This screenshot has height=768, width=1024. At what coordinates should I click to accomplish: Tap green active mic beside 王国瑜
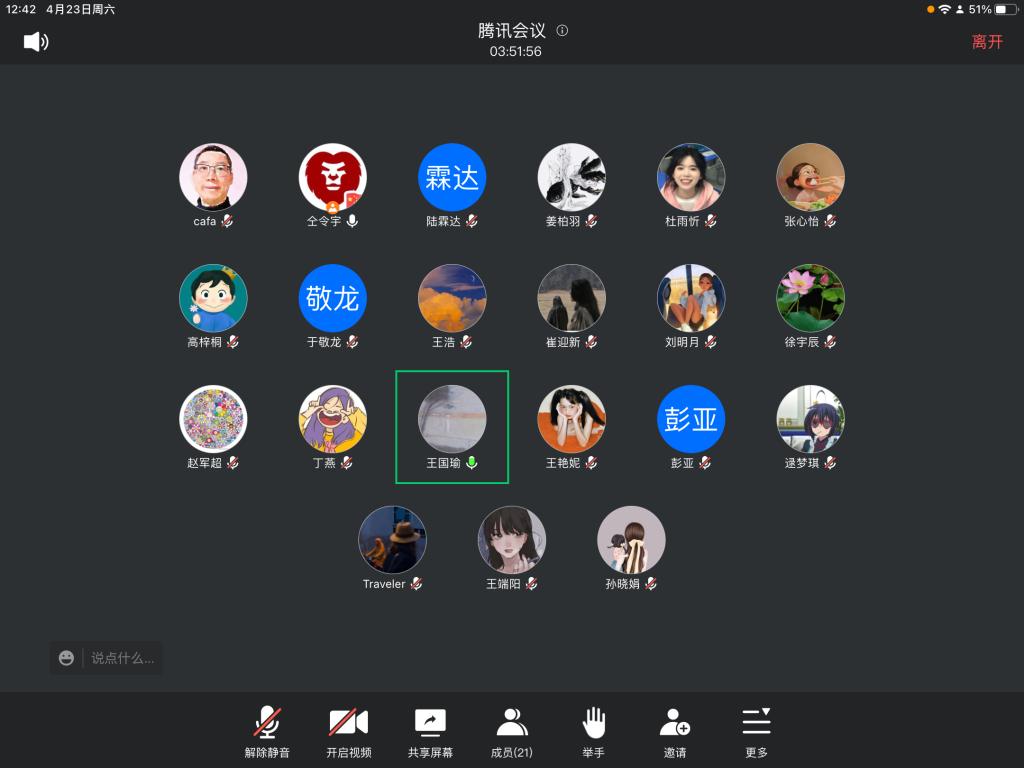point(472,462)
